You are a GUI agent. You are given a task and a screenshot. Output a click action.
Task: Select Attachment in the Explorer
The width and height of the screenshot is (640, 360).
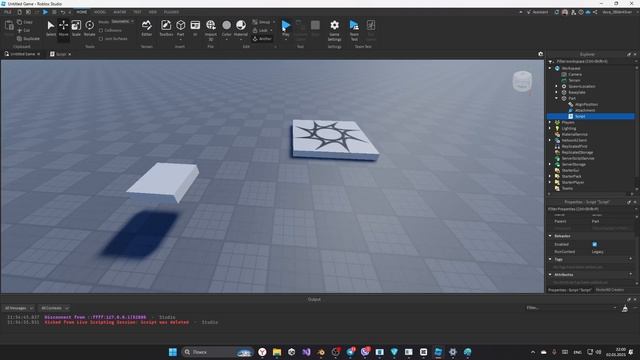[584, 111]
